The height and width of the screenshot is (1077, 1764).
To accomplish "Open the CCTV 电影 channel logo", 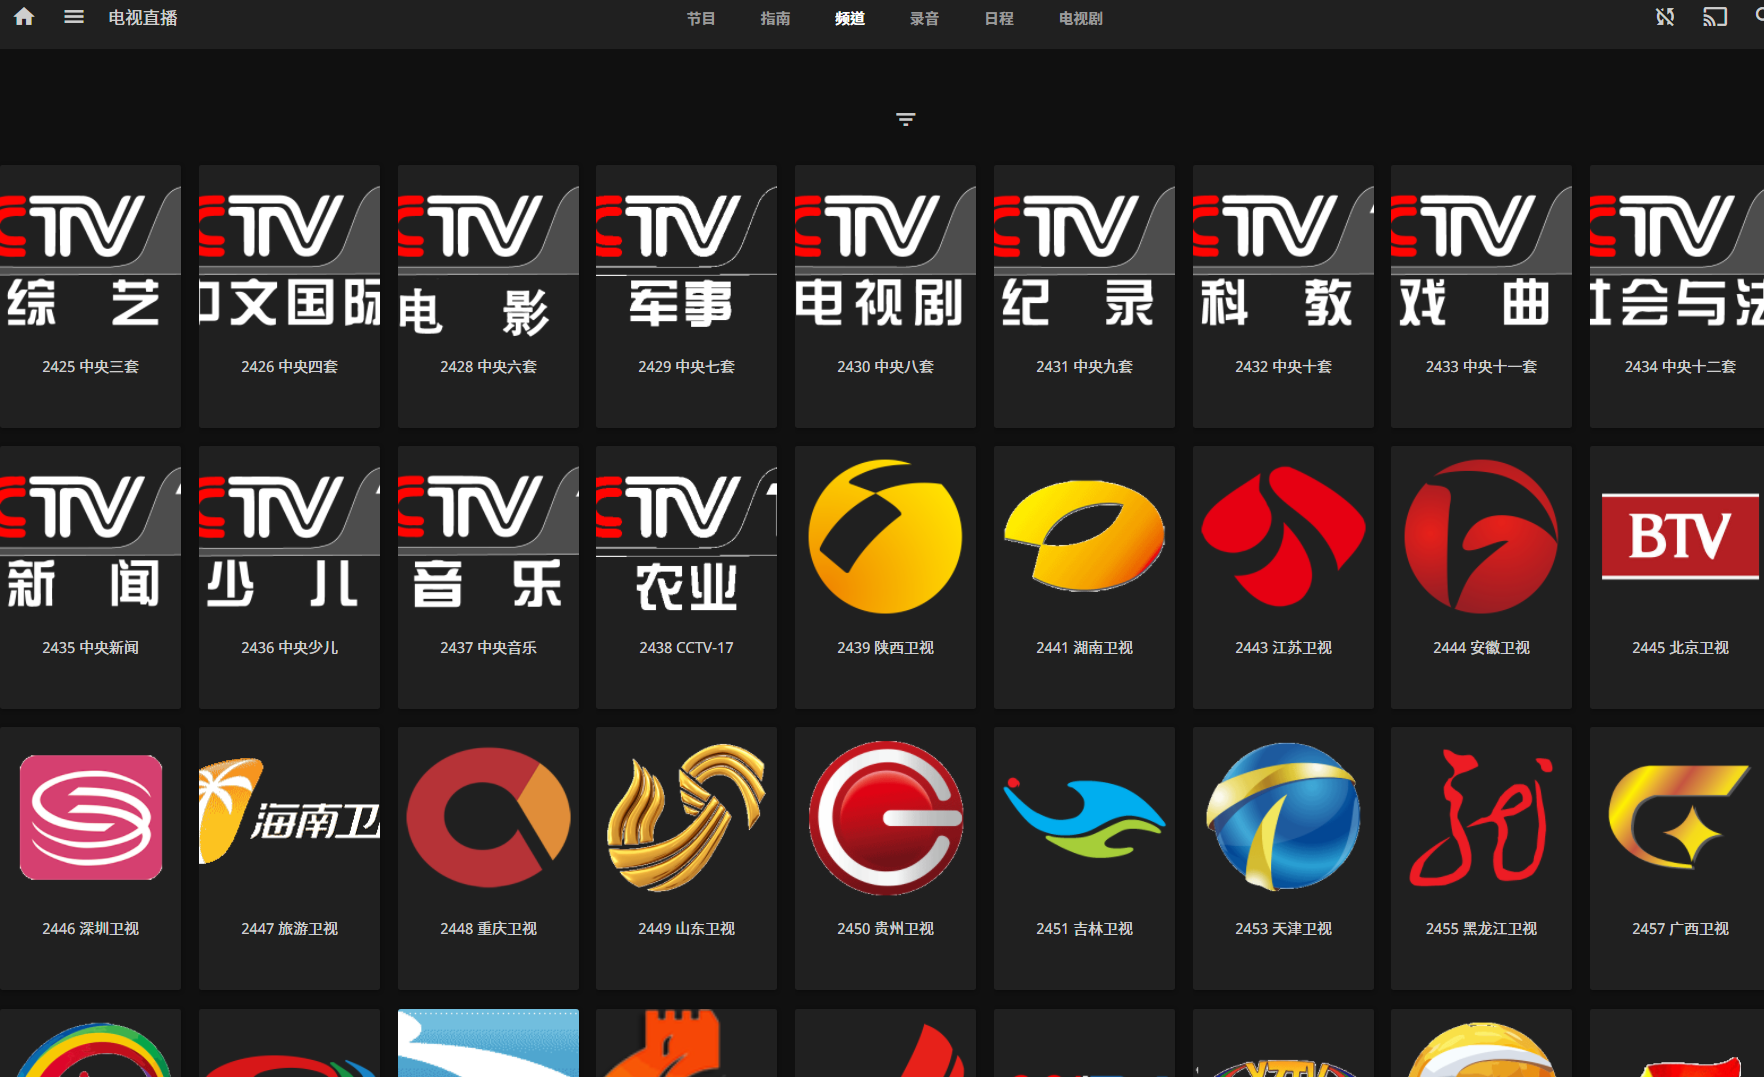I will click(x=488, y=256).
